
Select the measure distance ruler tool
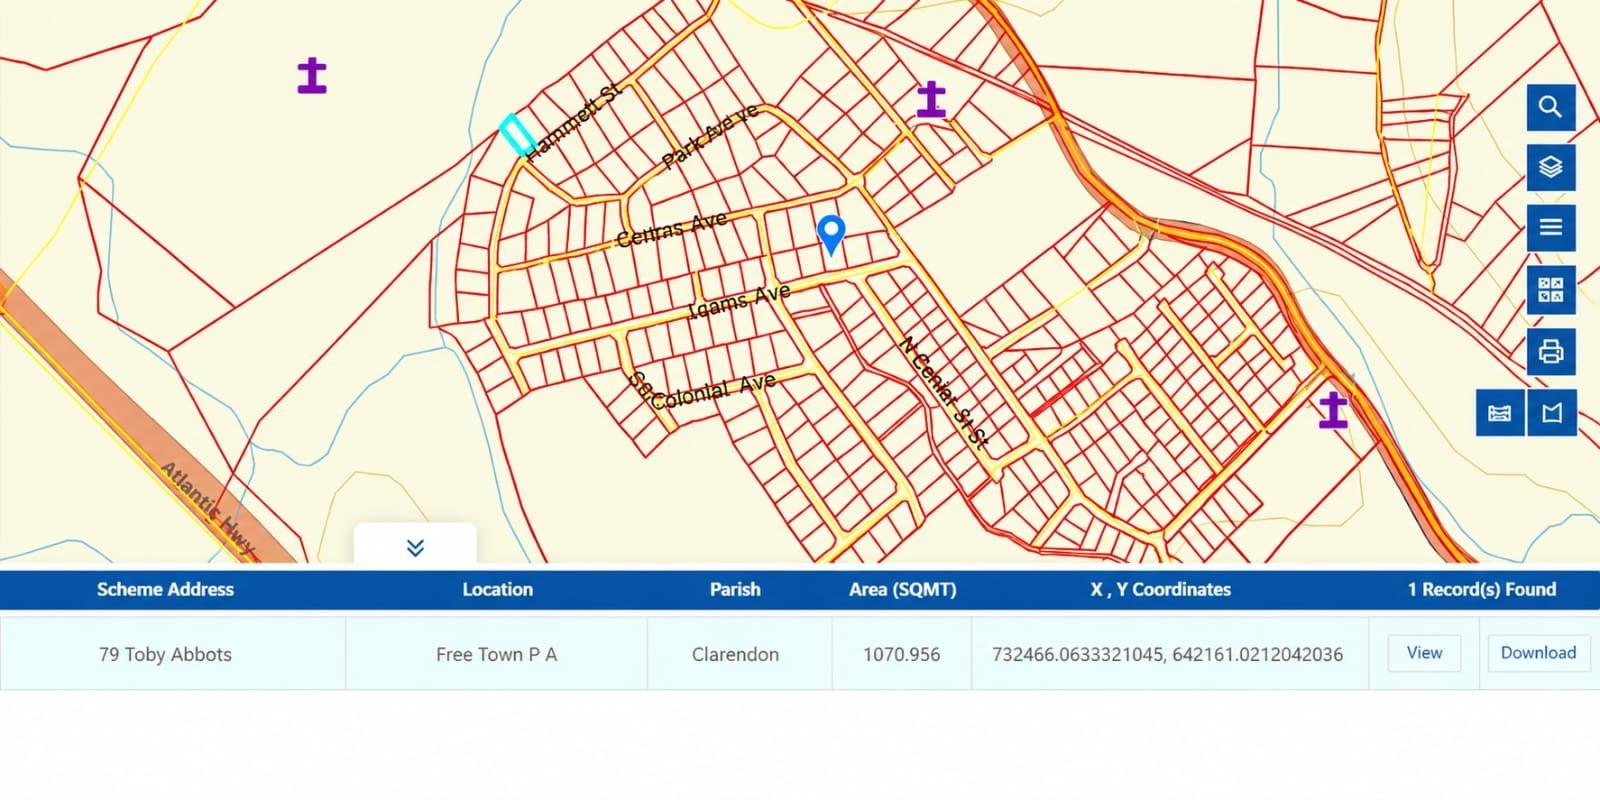point(1500,413)
